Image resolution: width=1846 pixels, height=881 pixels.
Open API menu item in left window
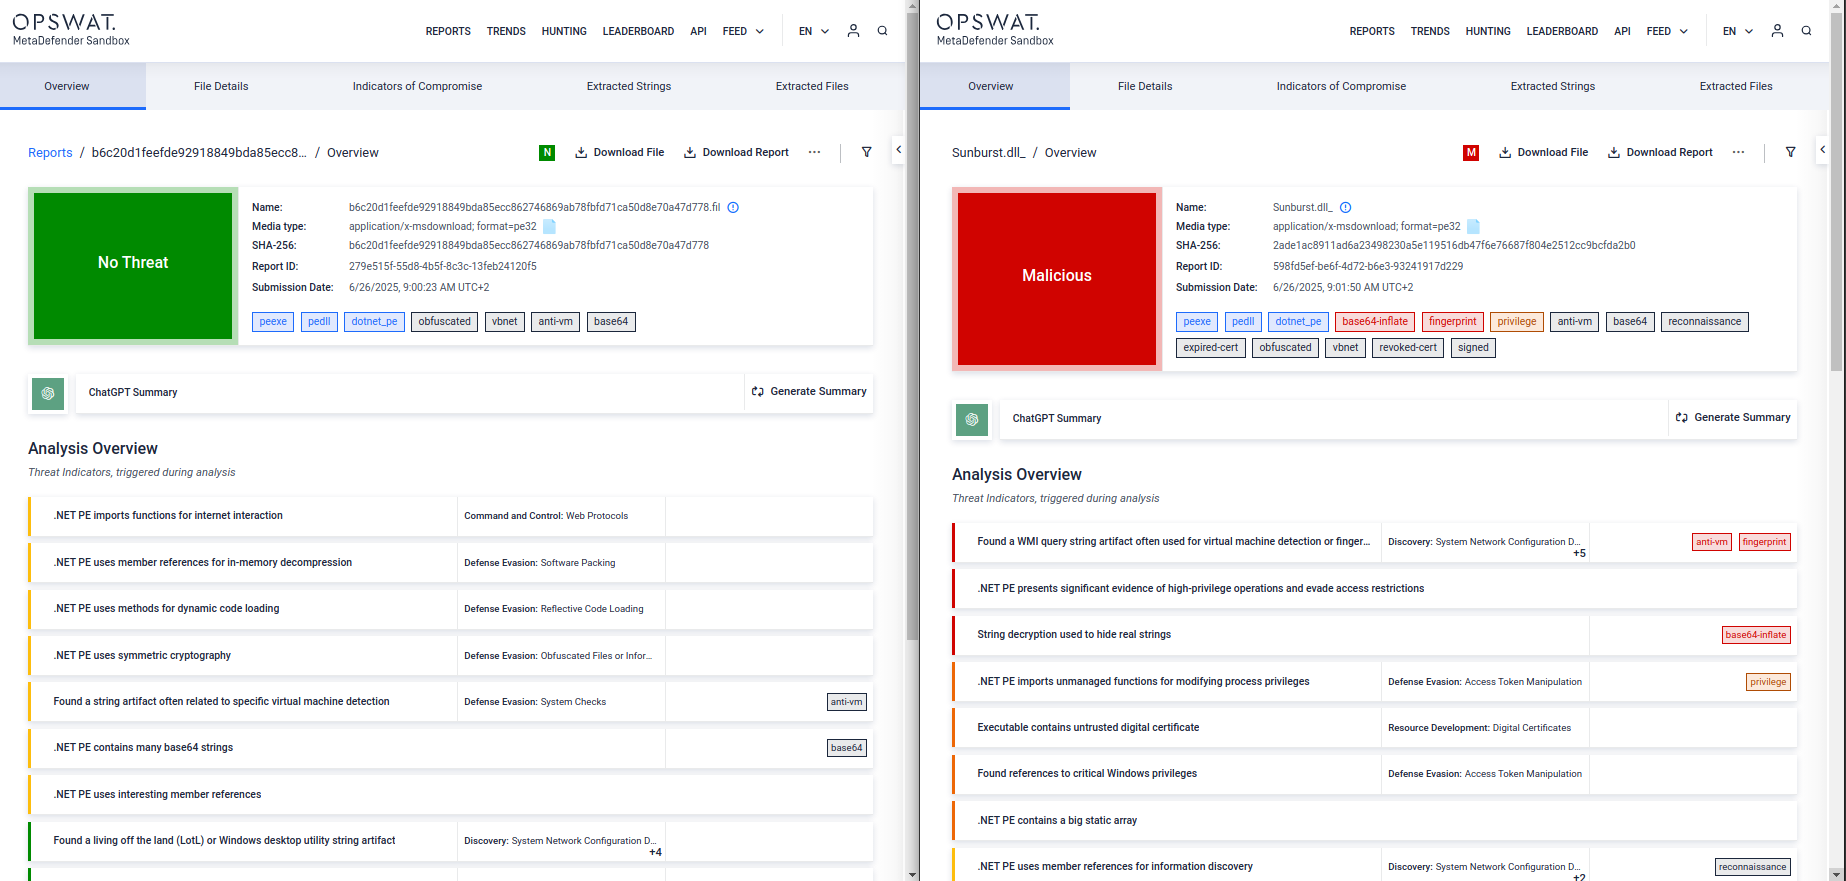click(698, 31)
